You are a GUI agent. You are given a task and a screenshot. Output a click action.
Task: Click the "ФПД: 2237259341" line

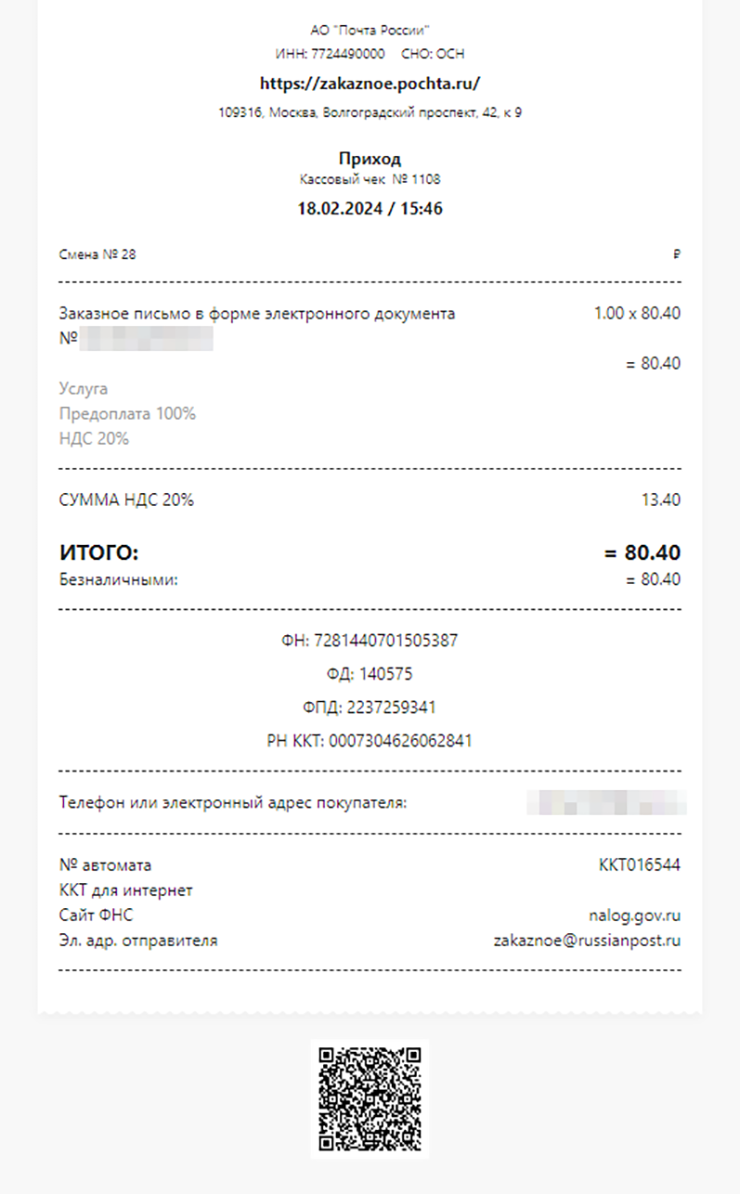(370, 707)
